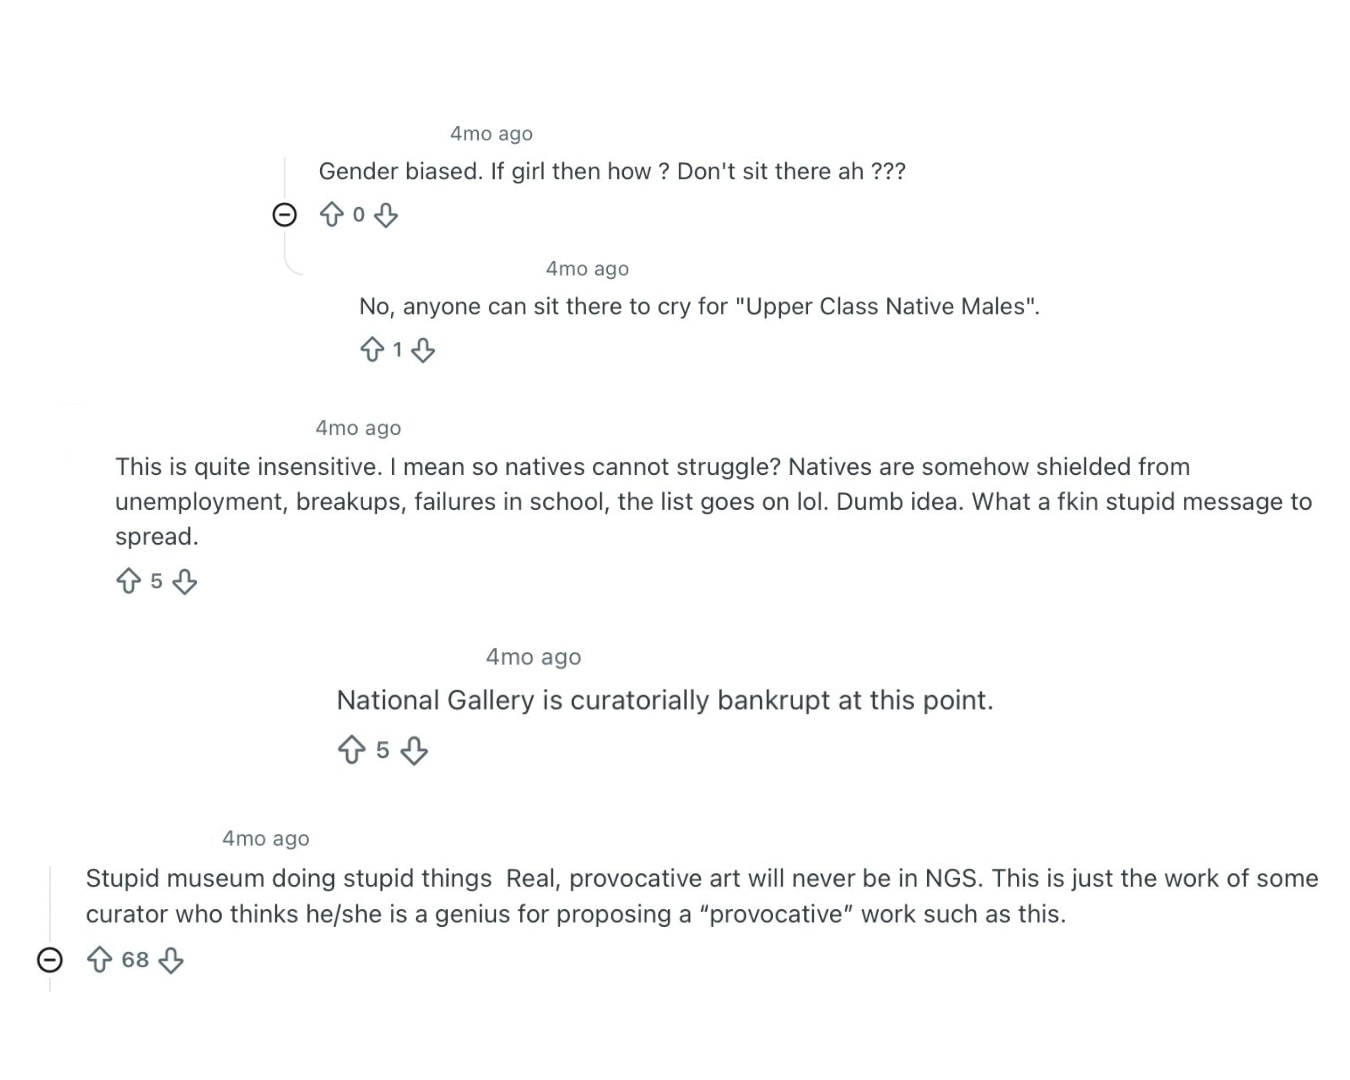The width and height of the screenshot is (1350, 1080).
Task: Open timestamp of "Gender biased" comment
Action: click(x=491, y=134)
